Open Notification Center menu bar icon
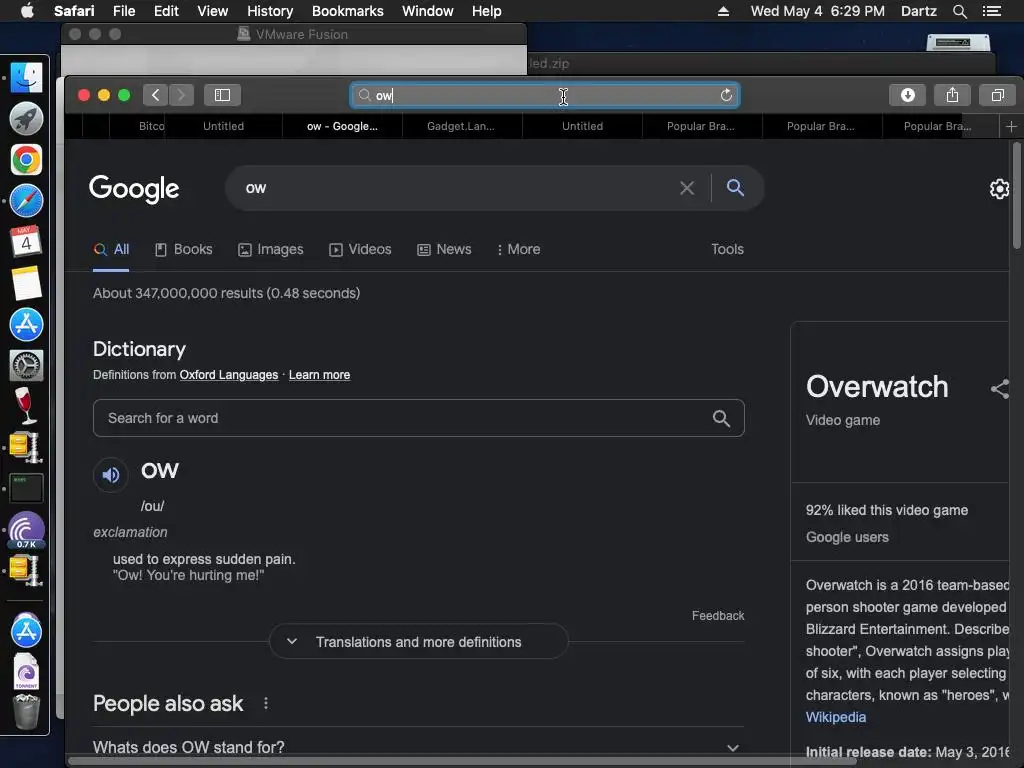The height and width of the screenshot is (768, 1024). tap(991, 11)
